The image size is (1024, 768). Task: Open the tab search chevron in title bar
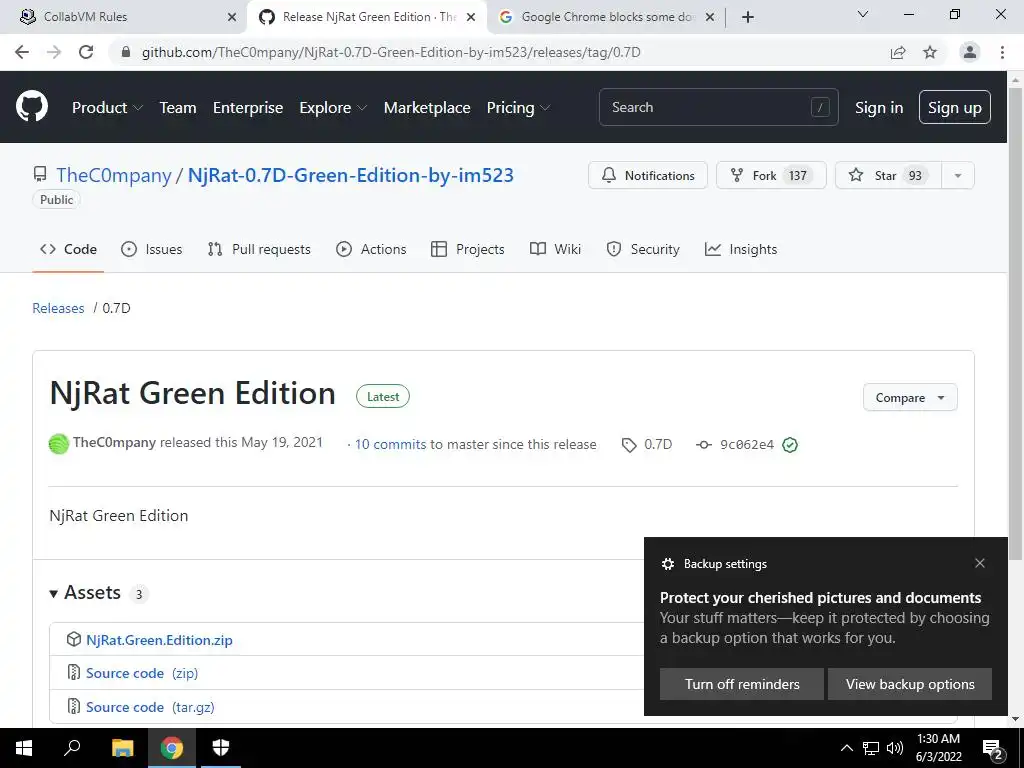862,14
